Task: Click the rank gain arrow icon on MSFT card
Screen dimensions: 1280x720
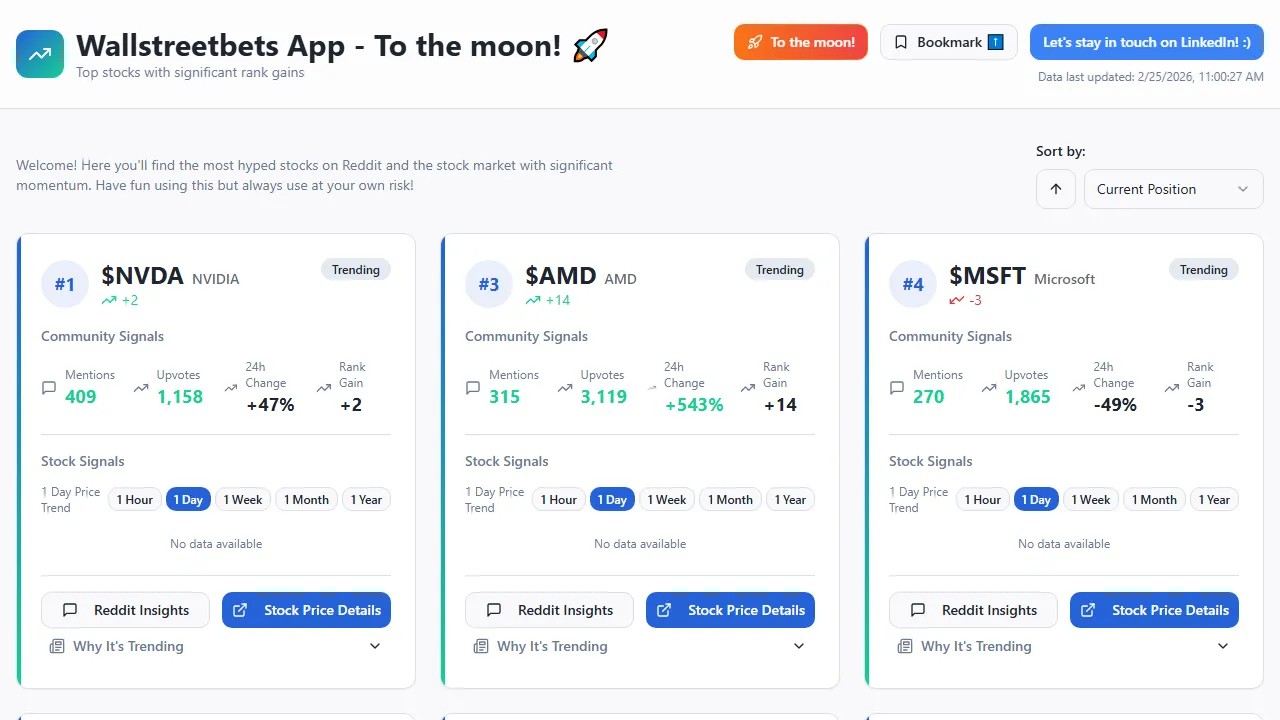Action: [x=1173, y=388]
